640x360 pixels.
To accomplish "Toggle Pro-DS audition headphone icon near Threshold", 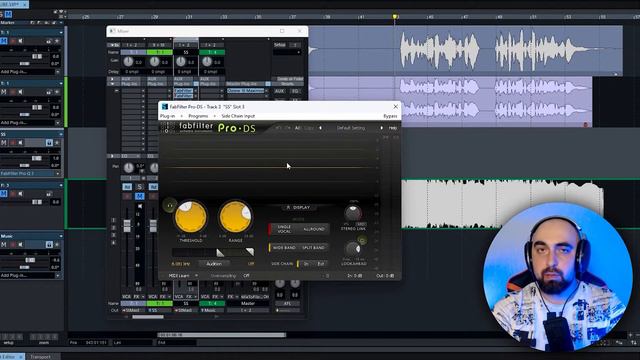I will [x=170, y=205].
